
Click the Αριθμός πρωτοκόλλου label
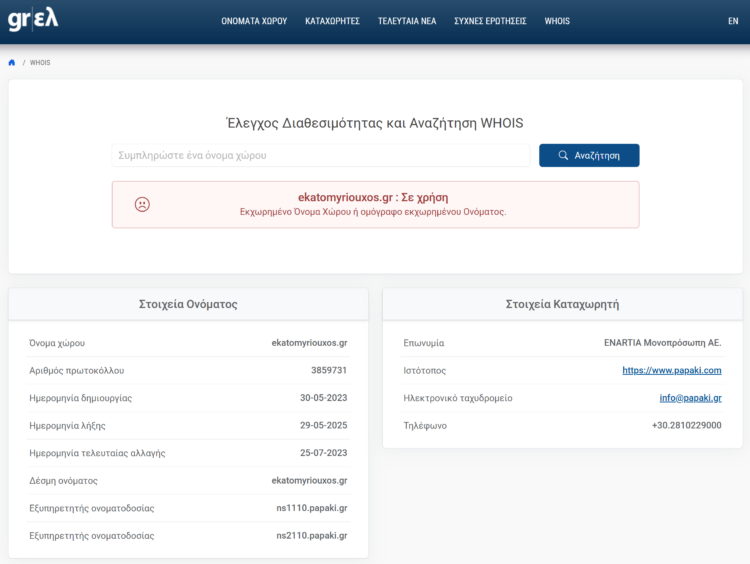(x=77, y=371)
